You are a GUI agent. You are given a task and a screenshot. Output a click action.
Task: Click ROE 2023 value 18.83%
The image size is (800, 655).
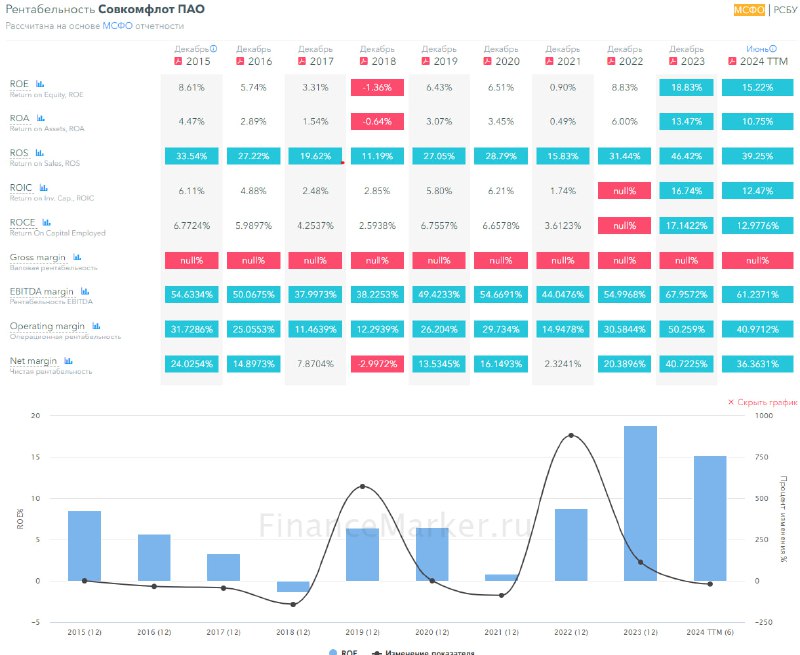coord(686,87)
